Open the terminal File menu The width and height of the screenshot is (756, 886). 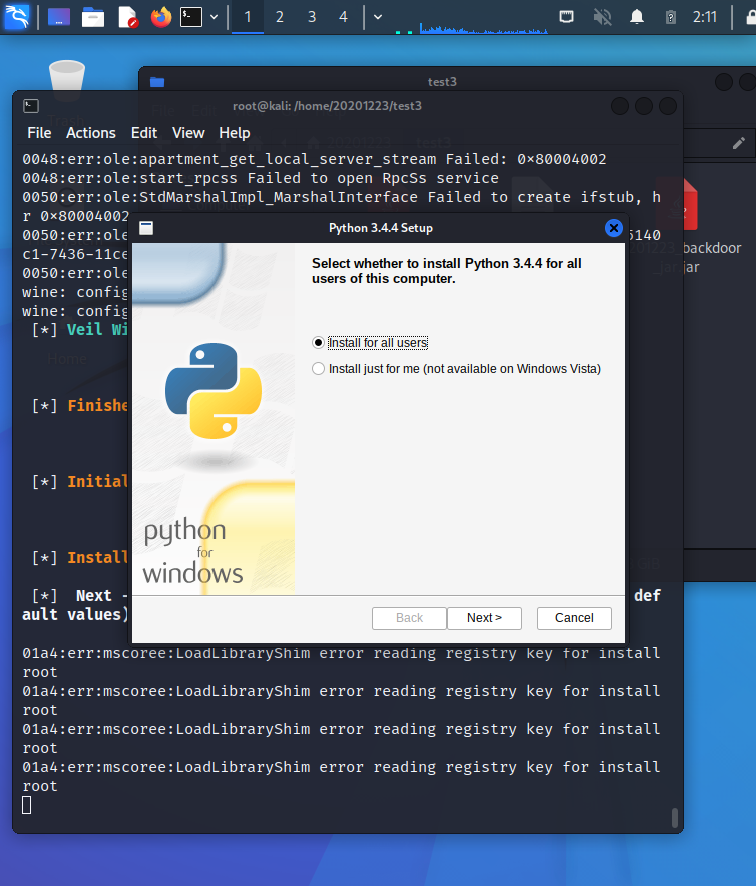[x=39, y=133]
